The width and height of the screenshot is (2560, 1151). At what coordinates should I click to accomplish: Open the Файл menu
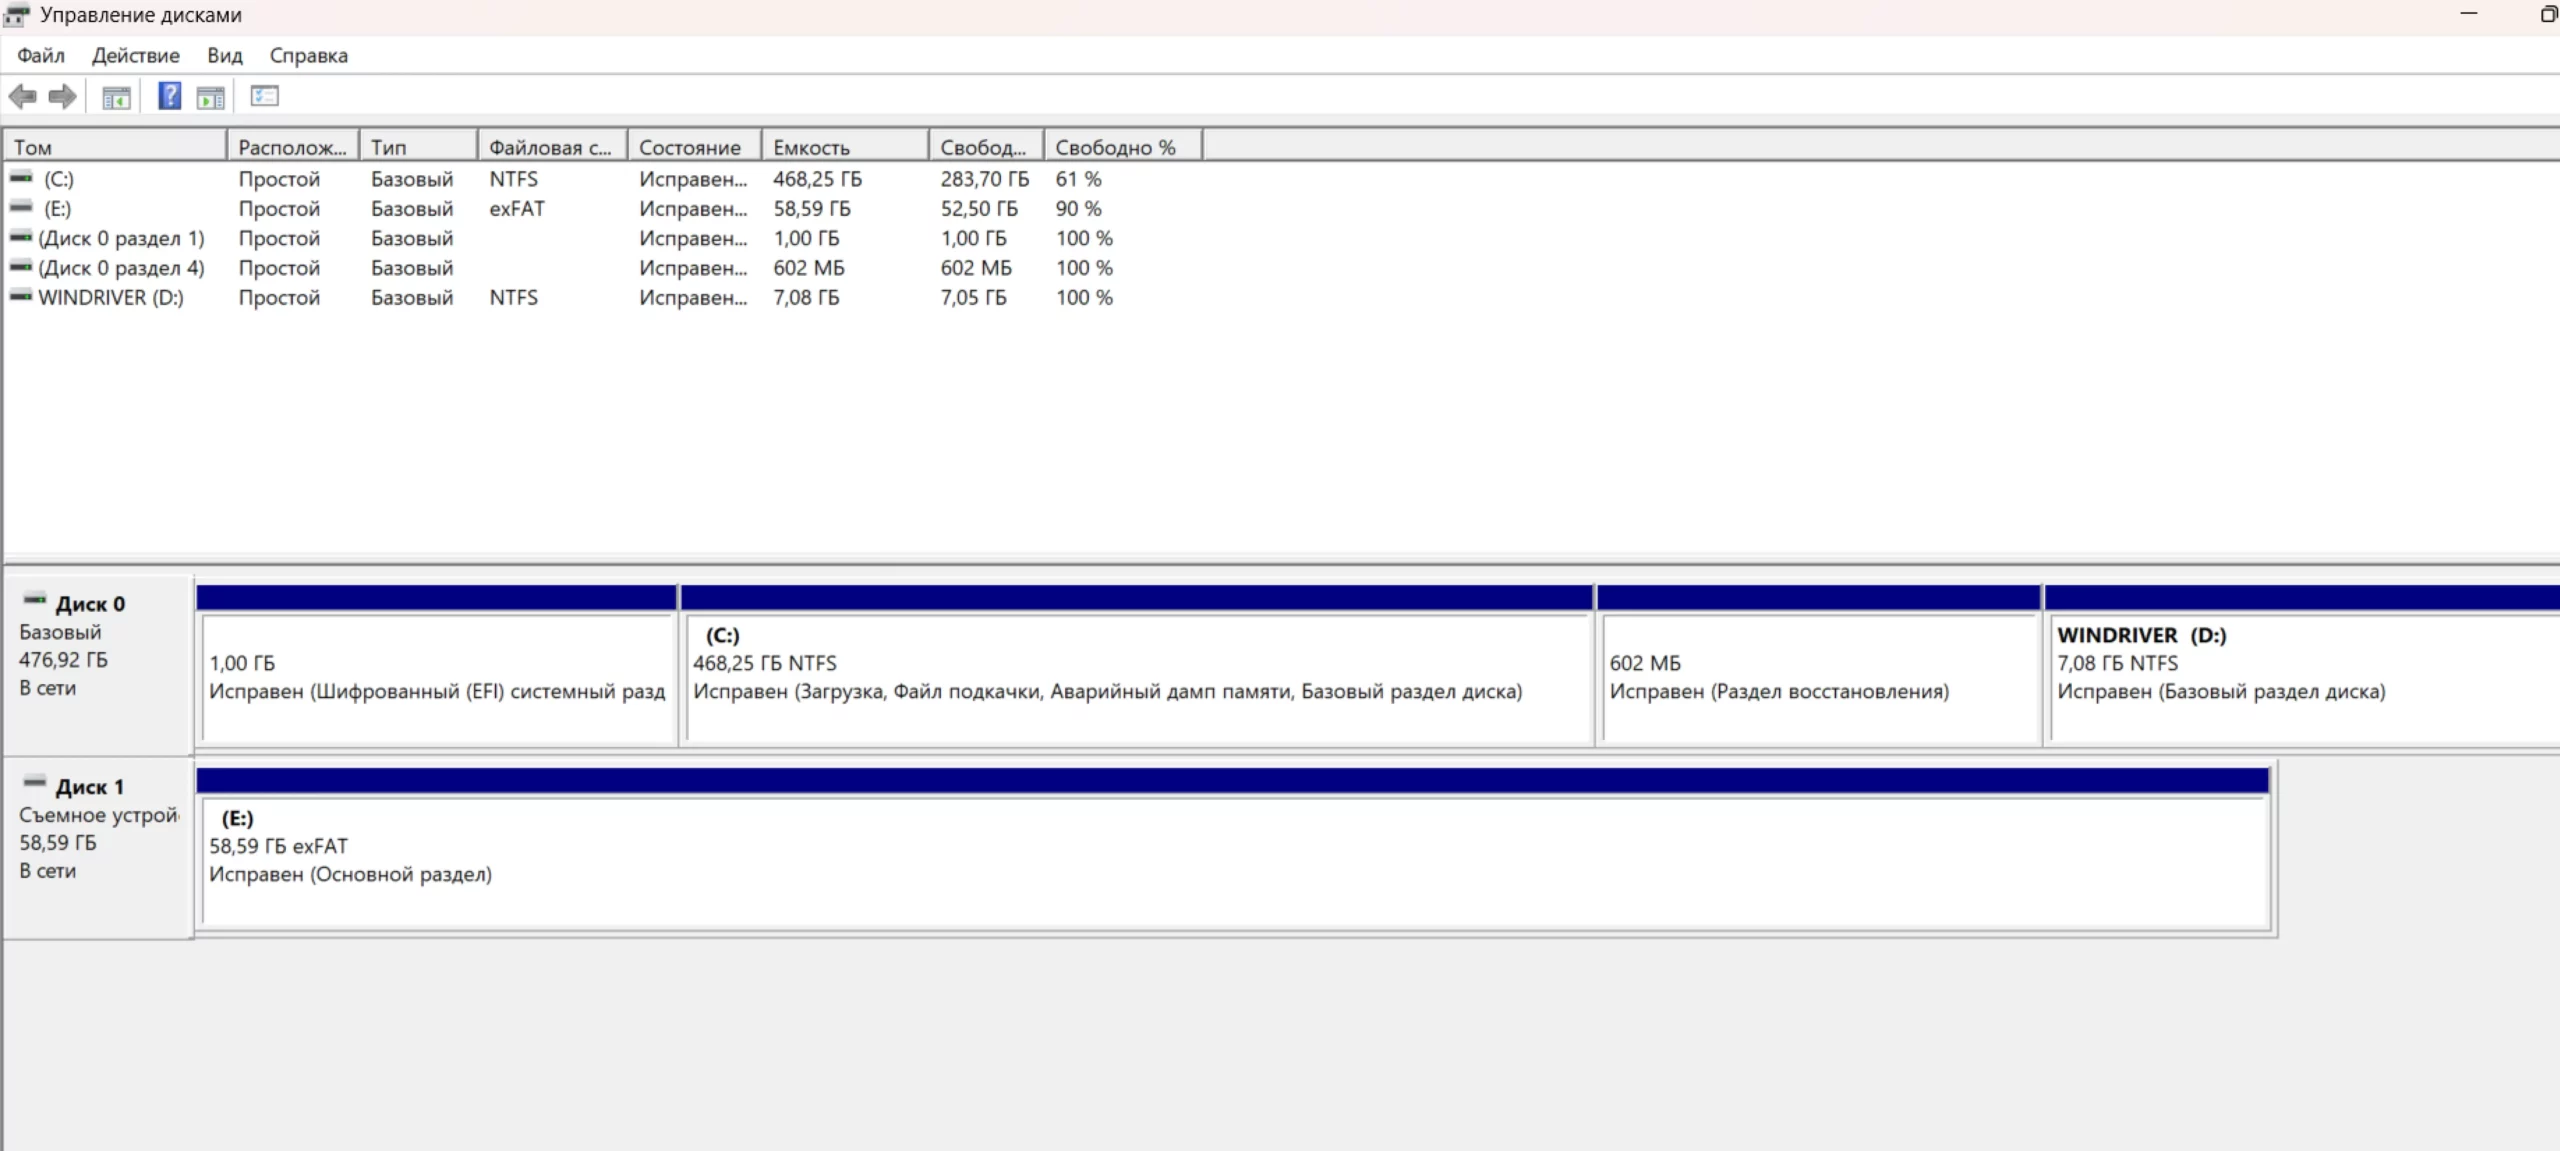pyautogui.click(x=40, y=56)
